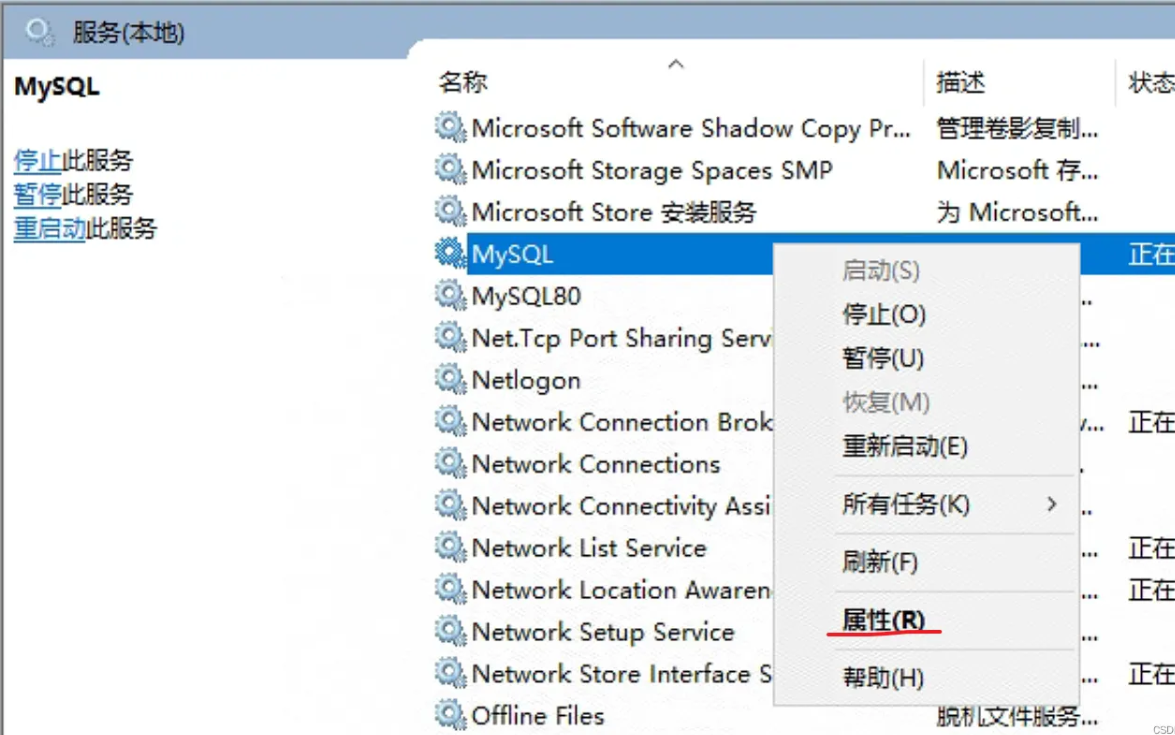The height and width of the screenshot is (735, 1175).
Task: Choose 启动(S) in the context menu
Action: (x=881, y=270)
